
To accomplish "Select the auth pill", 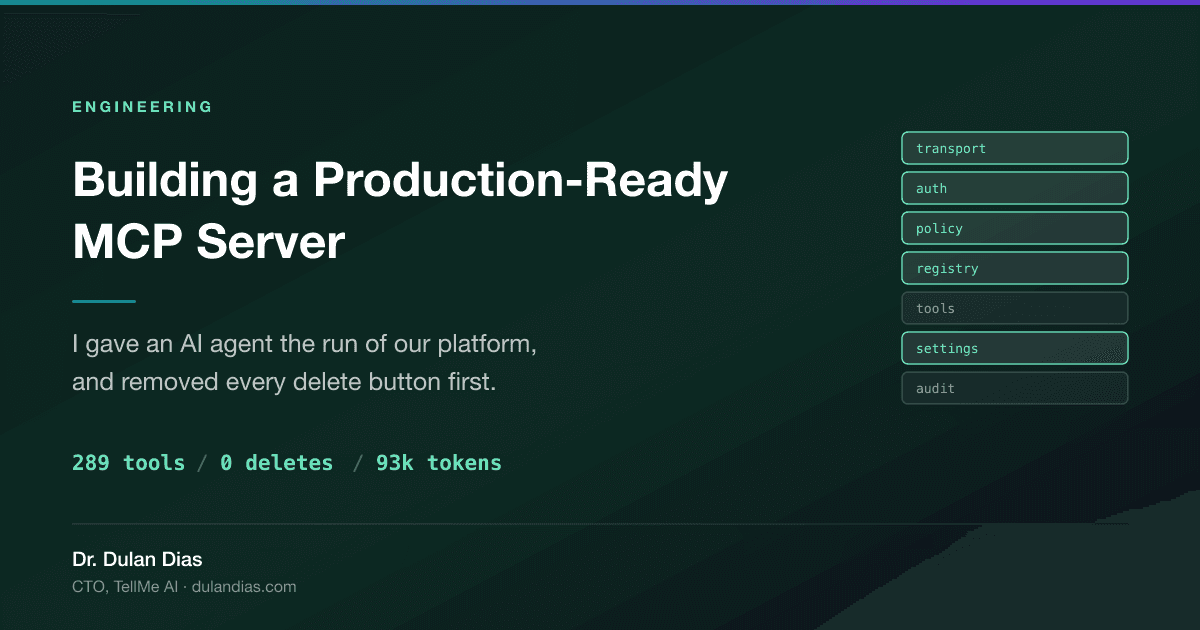I will (x=1015, y=188).
